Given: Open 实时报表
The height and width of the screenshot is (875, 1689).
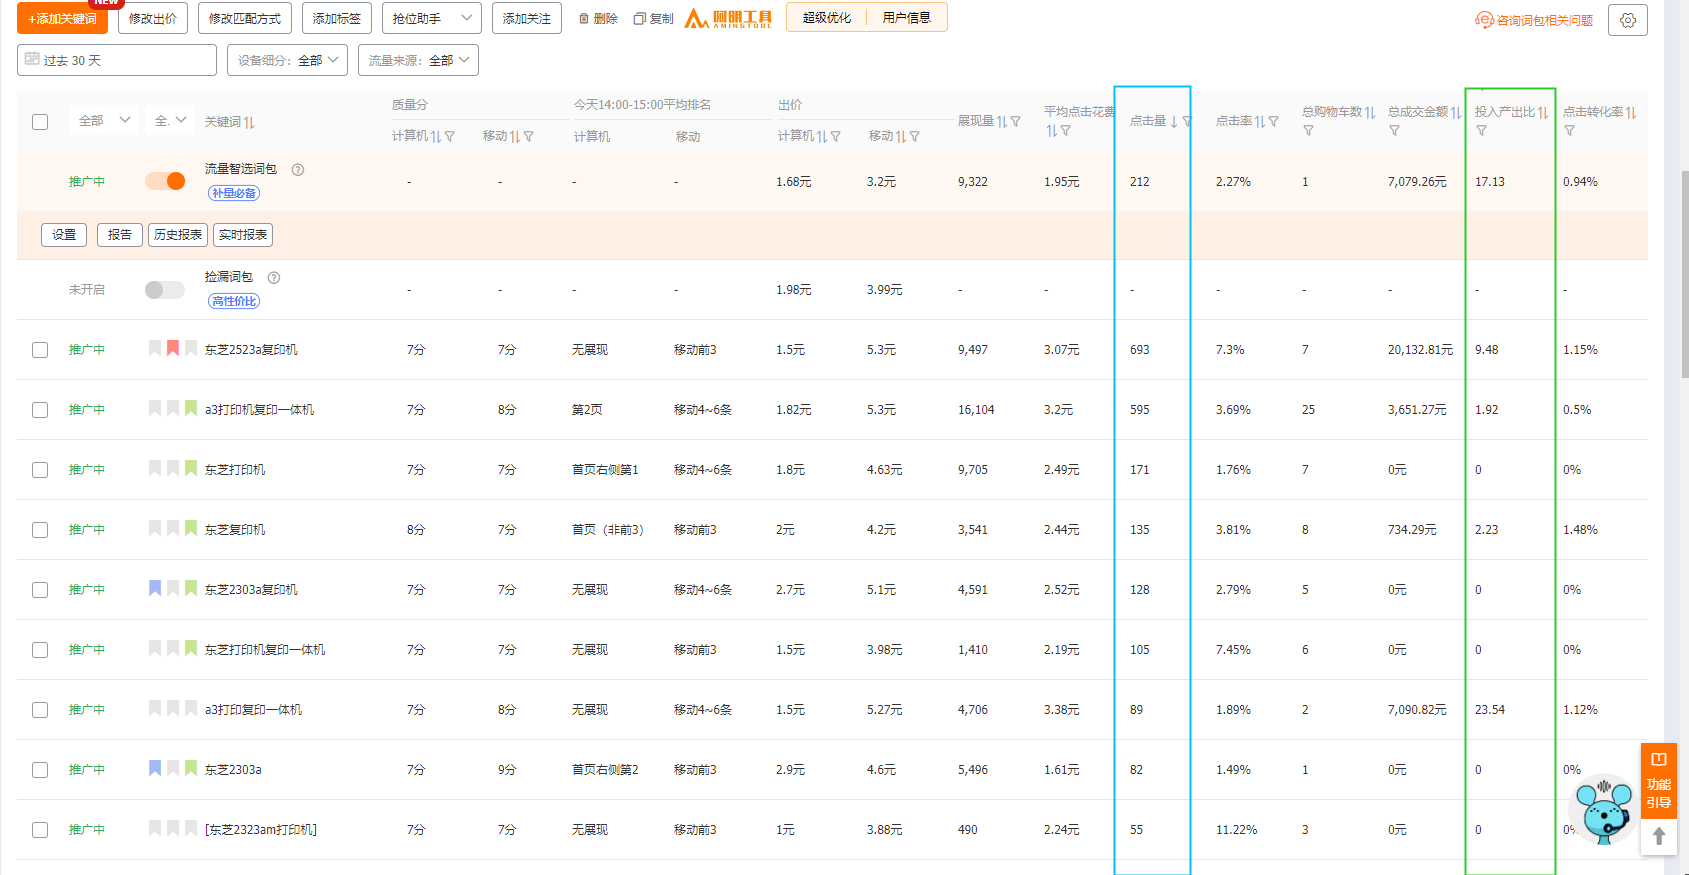Looking at the screenshot, I should tap(243, 235).
